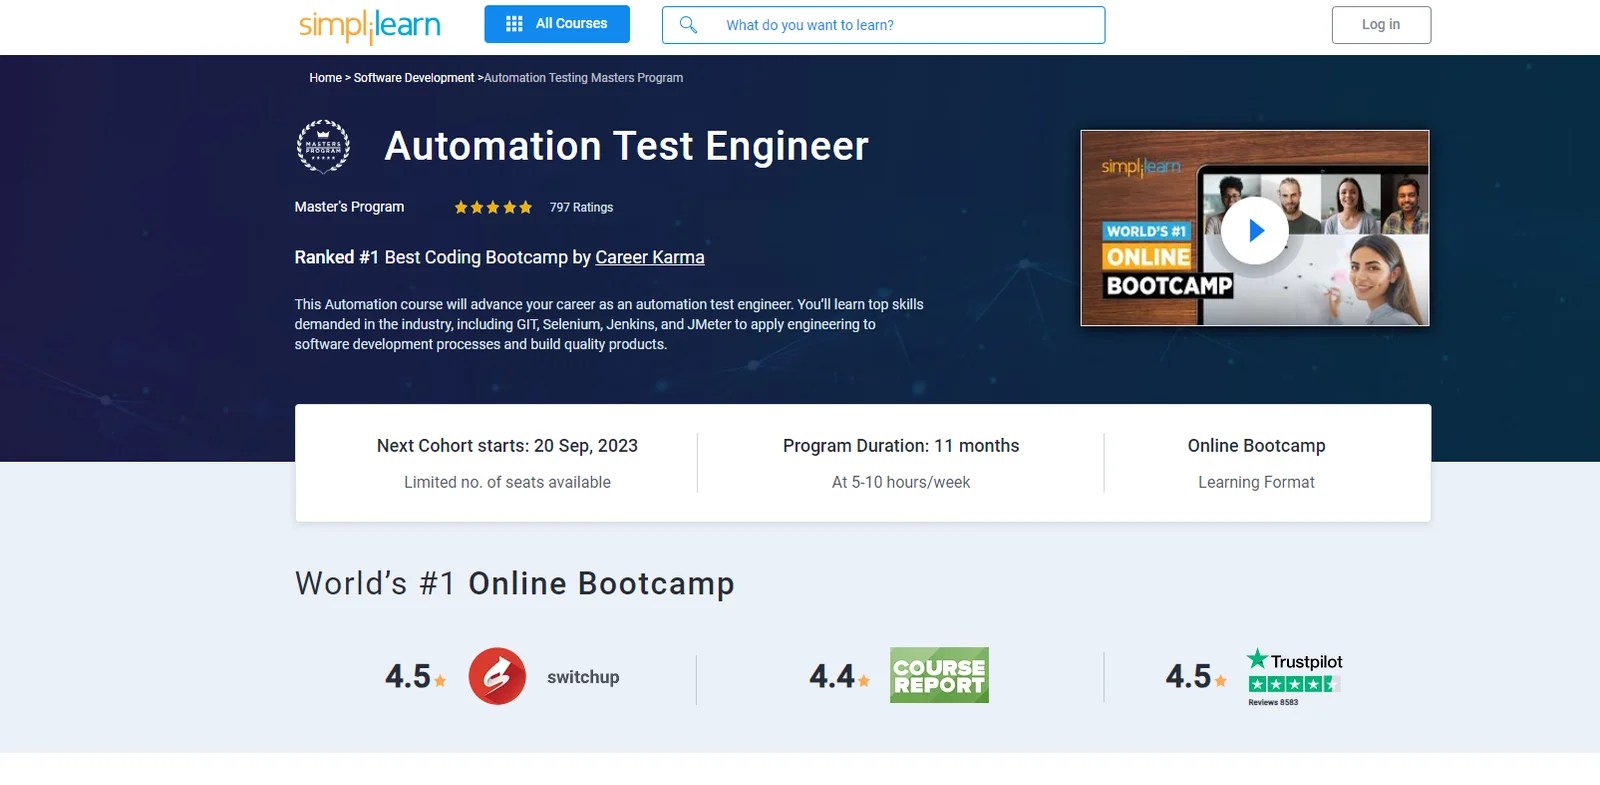The image size is (1600, 785).
Task: Click 'Reviews 8583' under Trustpilot
Action: point(1273,702)
